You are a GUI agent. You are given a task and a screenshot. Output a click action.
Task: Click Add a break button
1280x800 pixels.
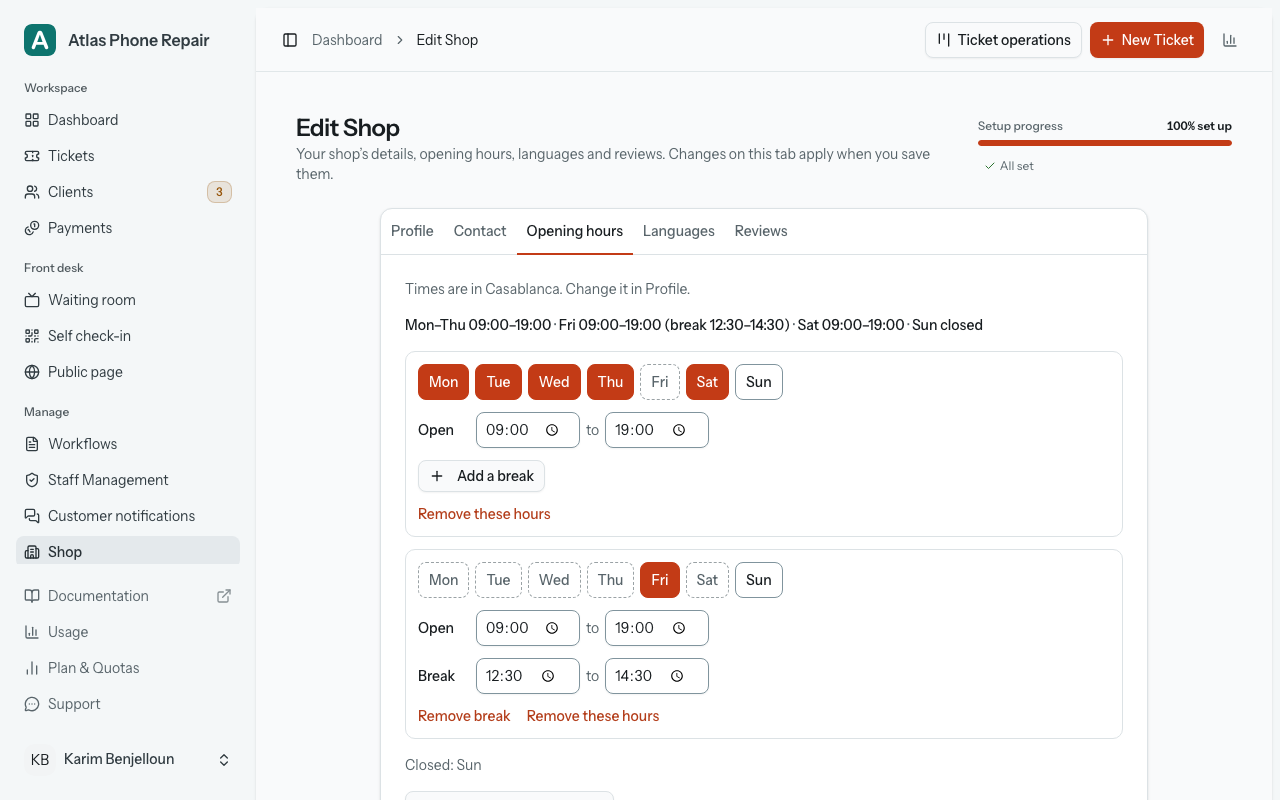(481, 476)
